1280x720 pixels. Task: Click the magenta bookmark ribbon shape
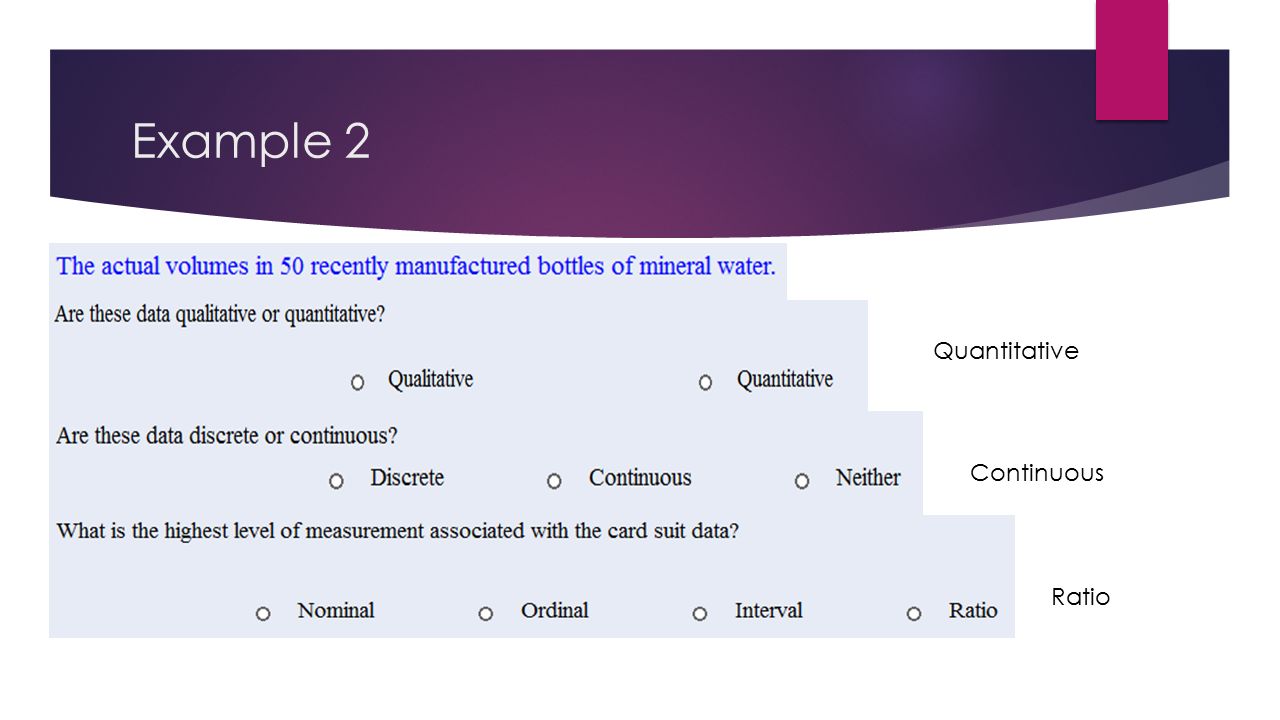1132,60
